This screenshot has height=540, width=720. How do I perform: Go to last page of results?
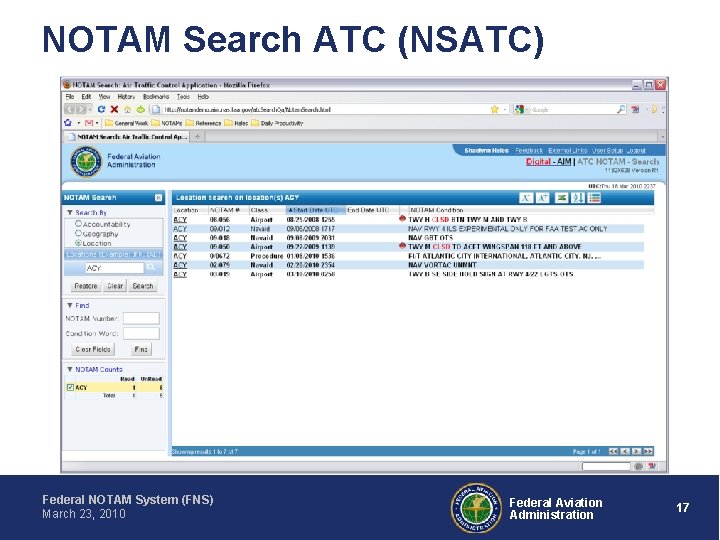click(x=648, y=451)
